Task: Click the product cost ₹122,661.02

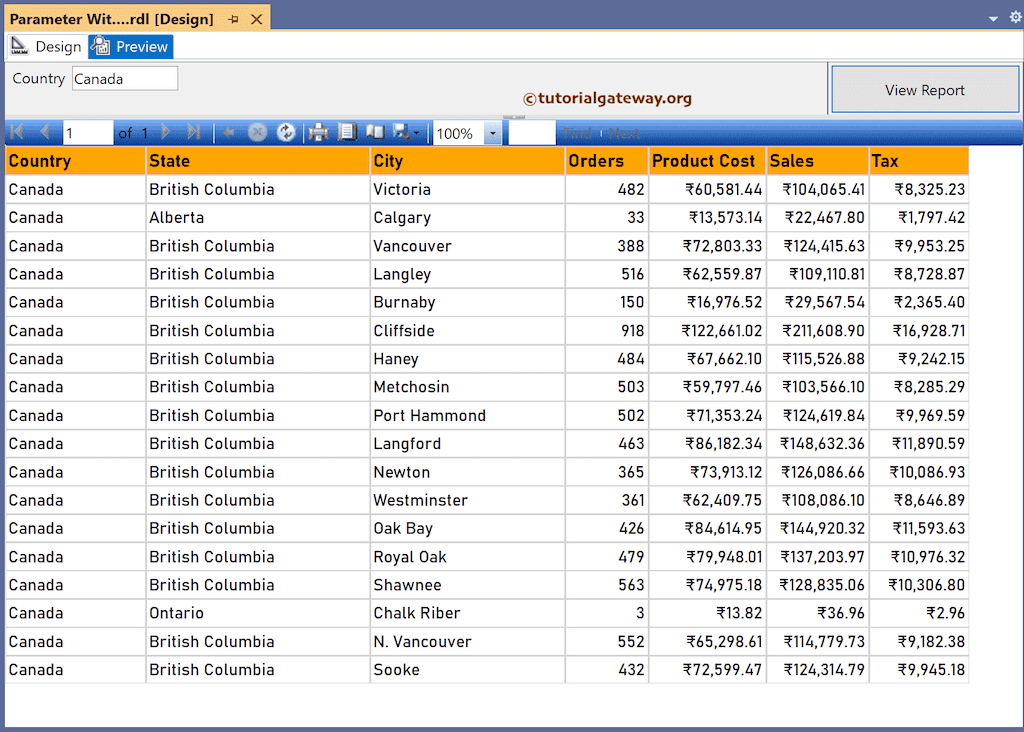Action: tap(722, 331)
